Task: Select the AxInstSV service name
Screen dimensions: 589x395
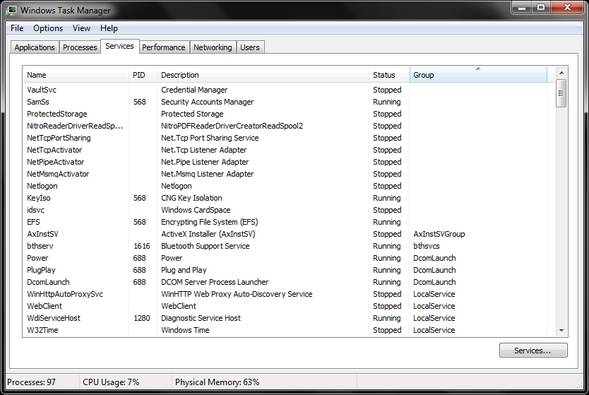Action: (x=42, y=234)
